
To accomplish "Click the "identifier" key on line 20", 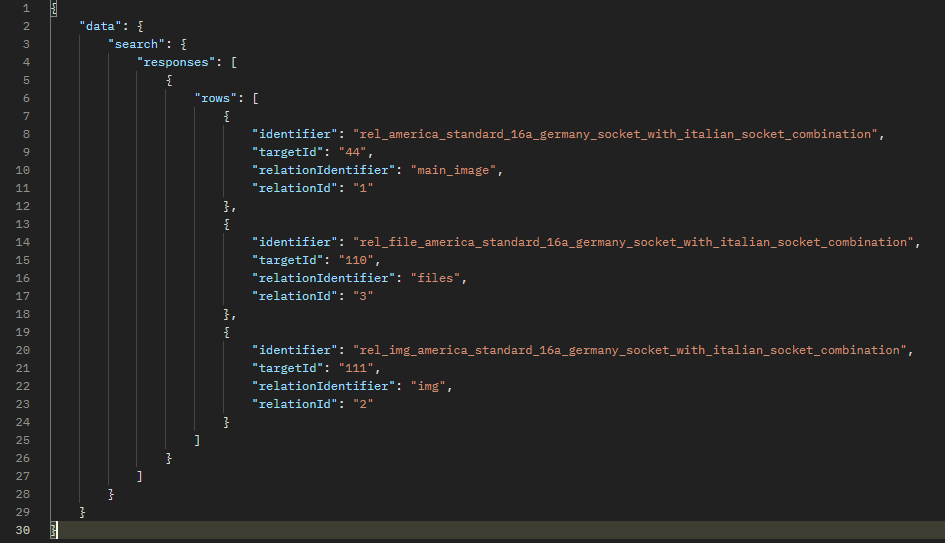I will pos(295,350).
